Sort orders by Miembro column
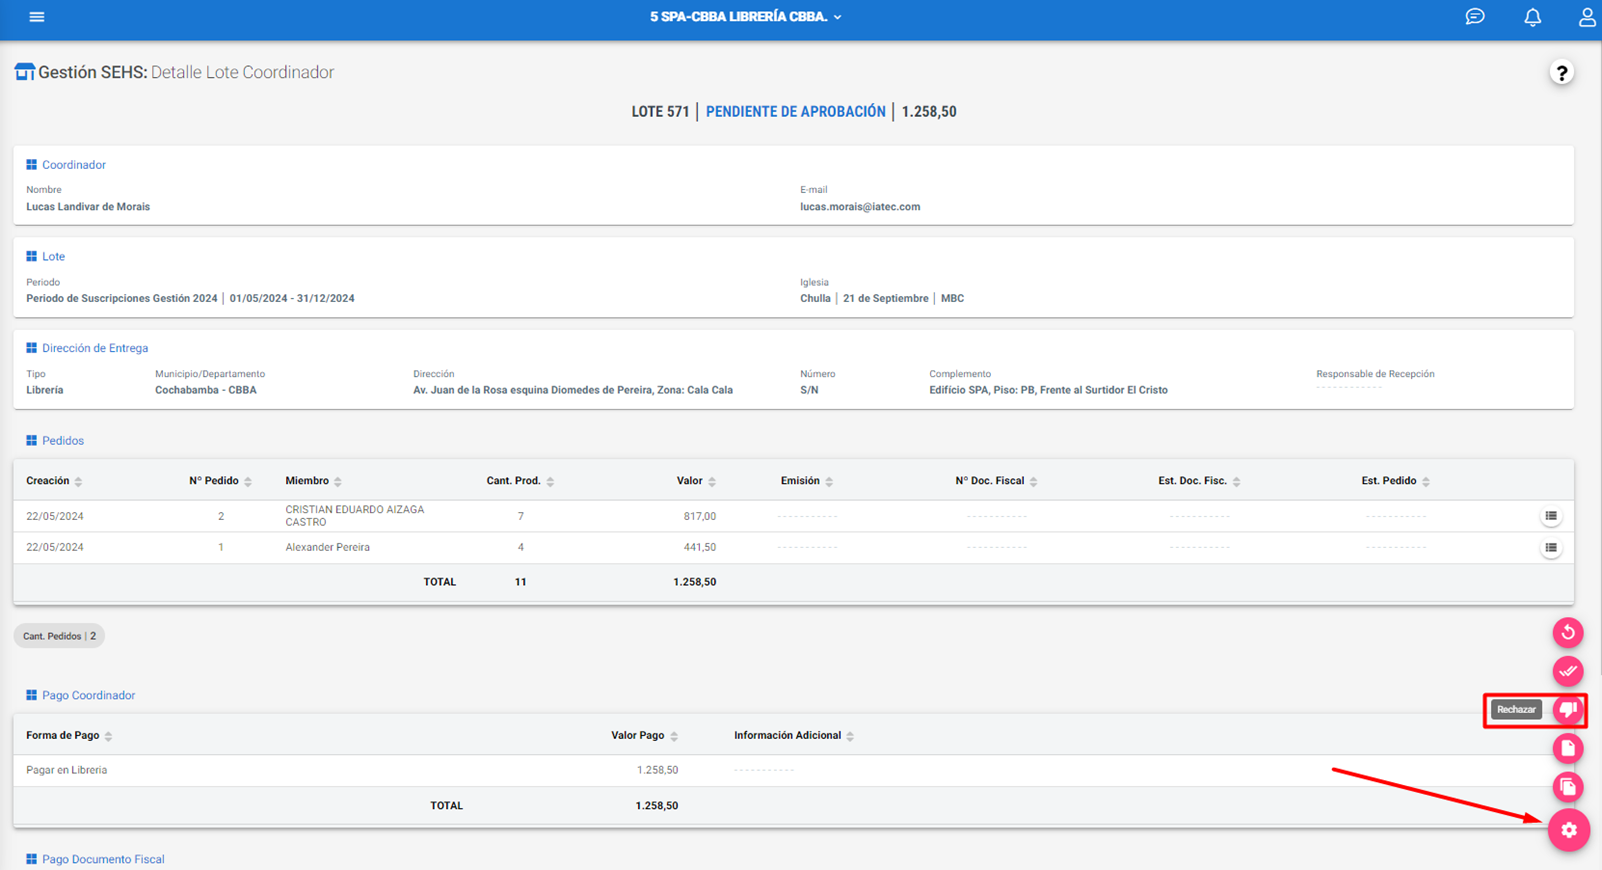Screen dimensions: 1602x870 [313, 481]
